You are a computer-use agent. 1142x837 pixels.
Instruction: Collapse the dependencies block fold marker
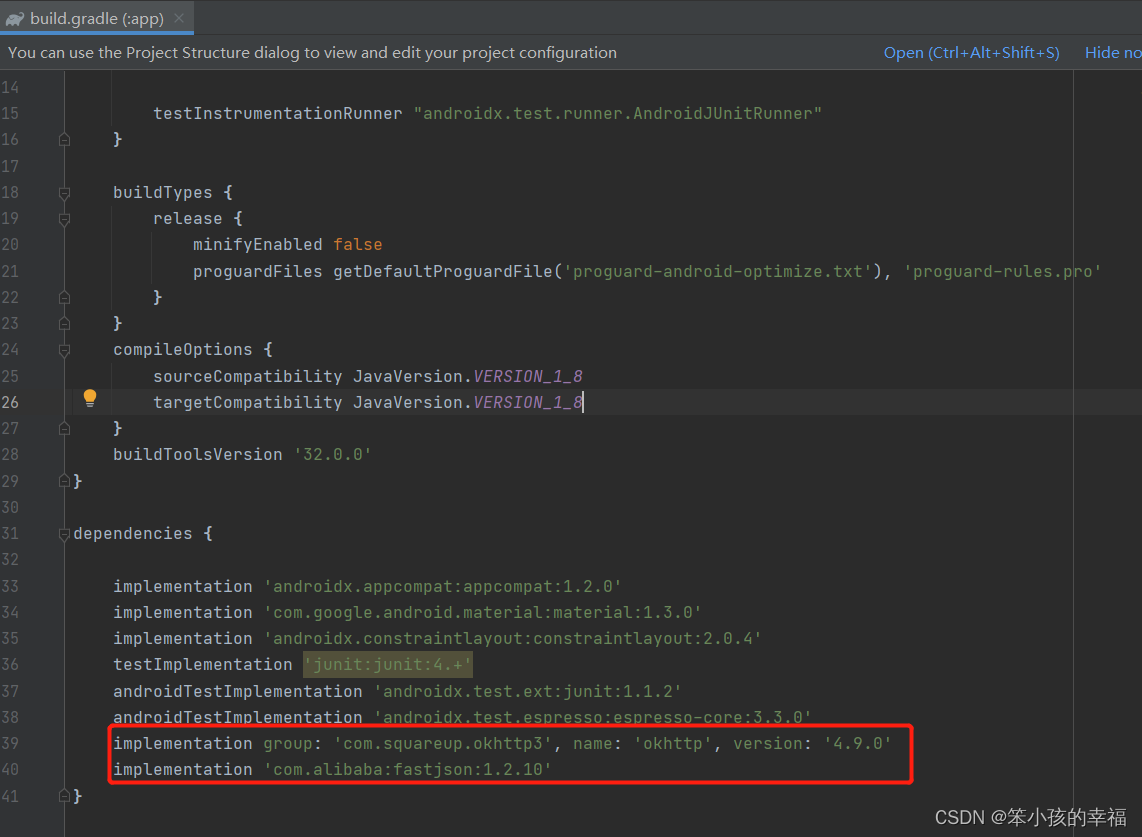point(64,534)
